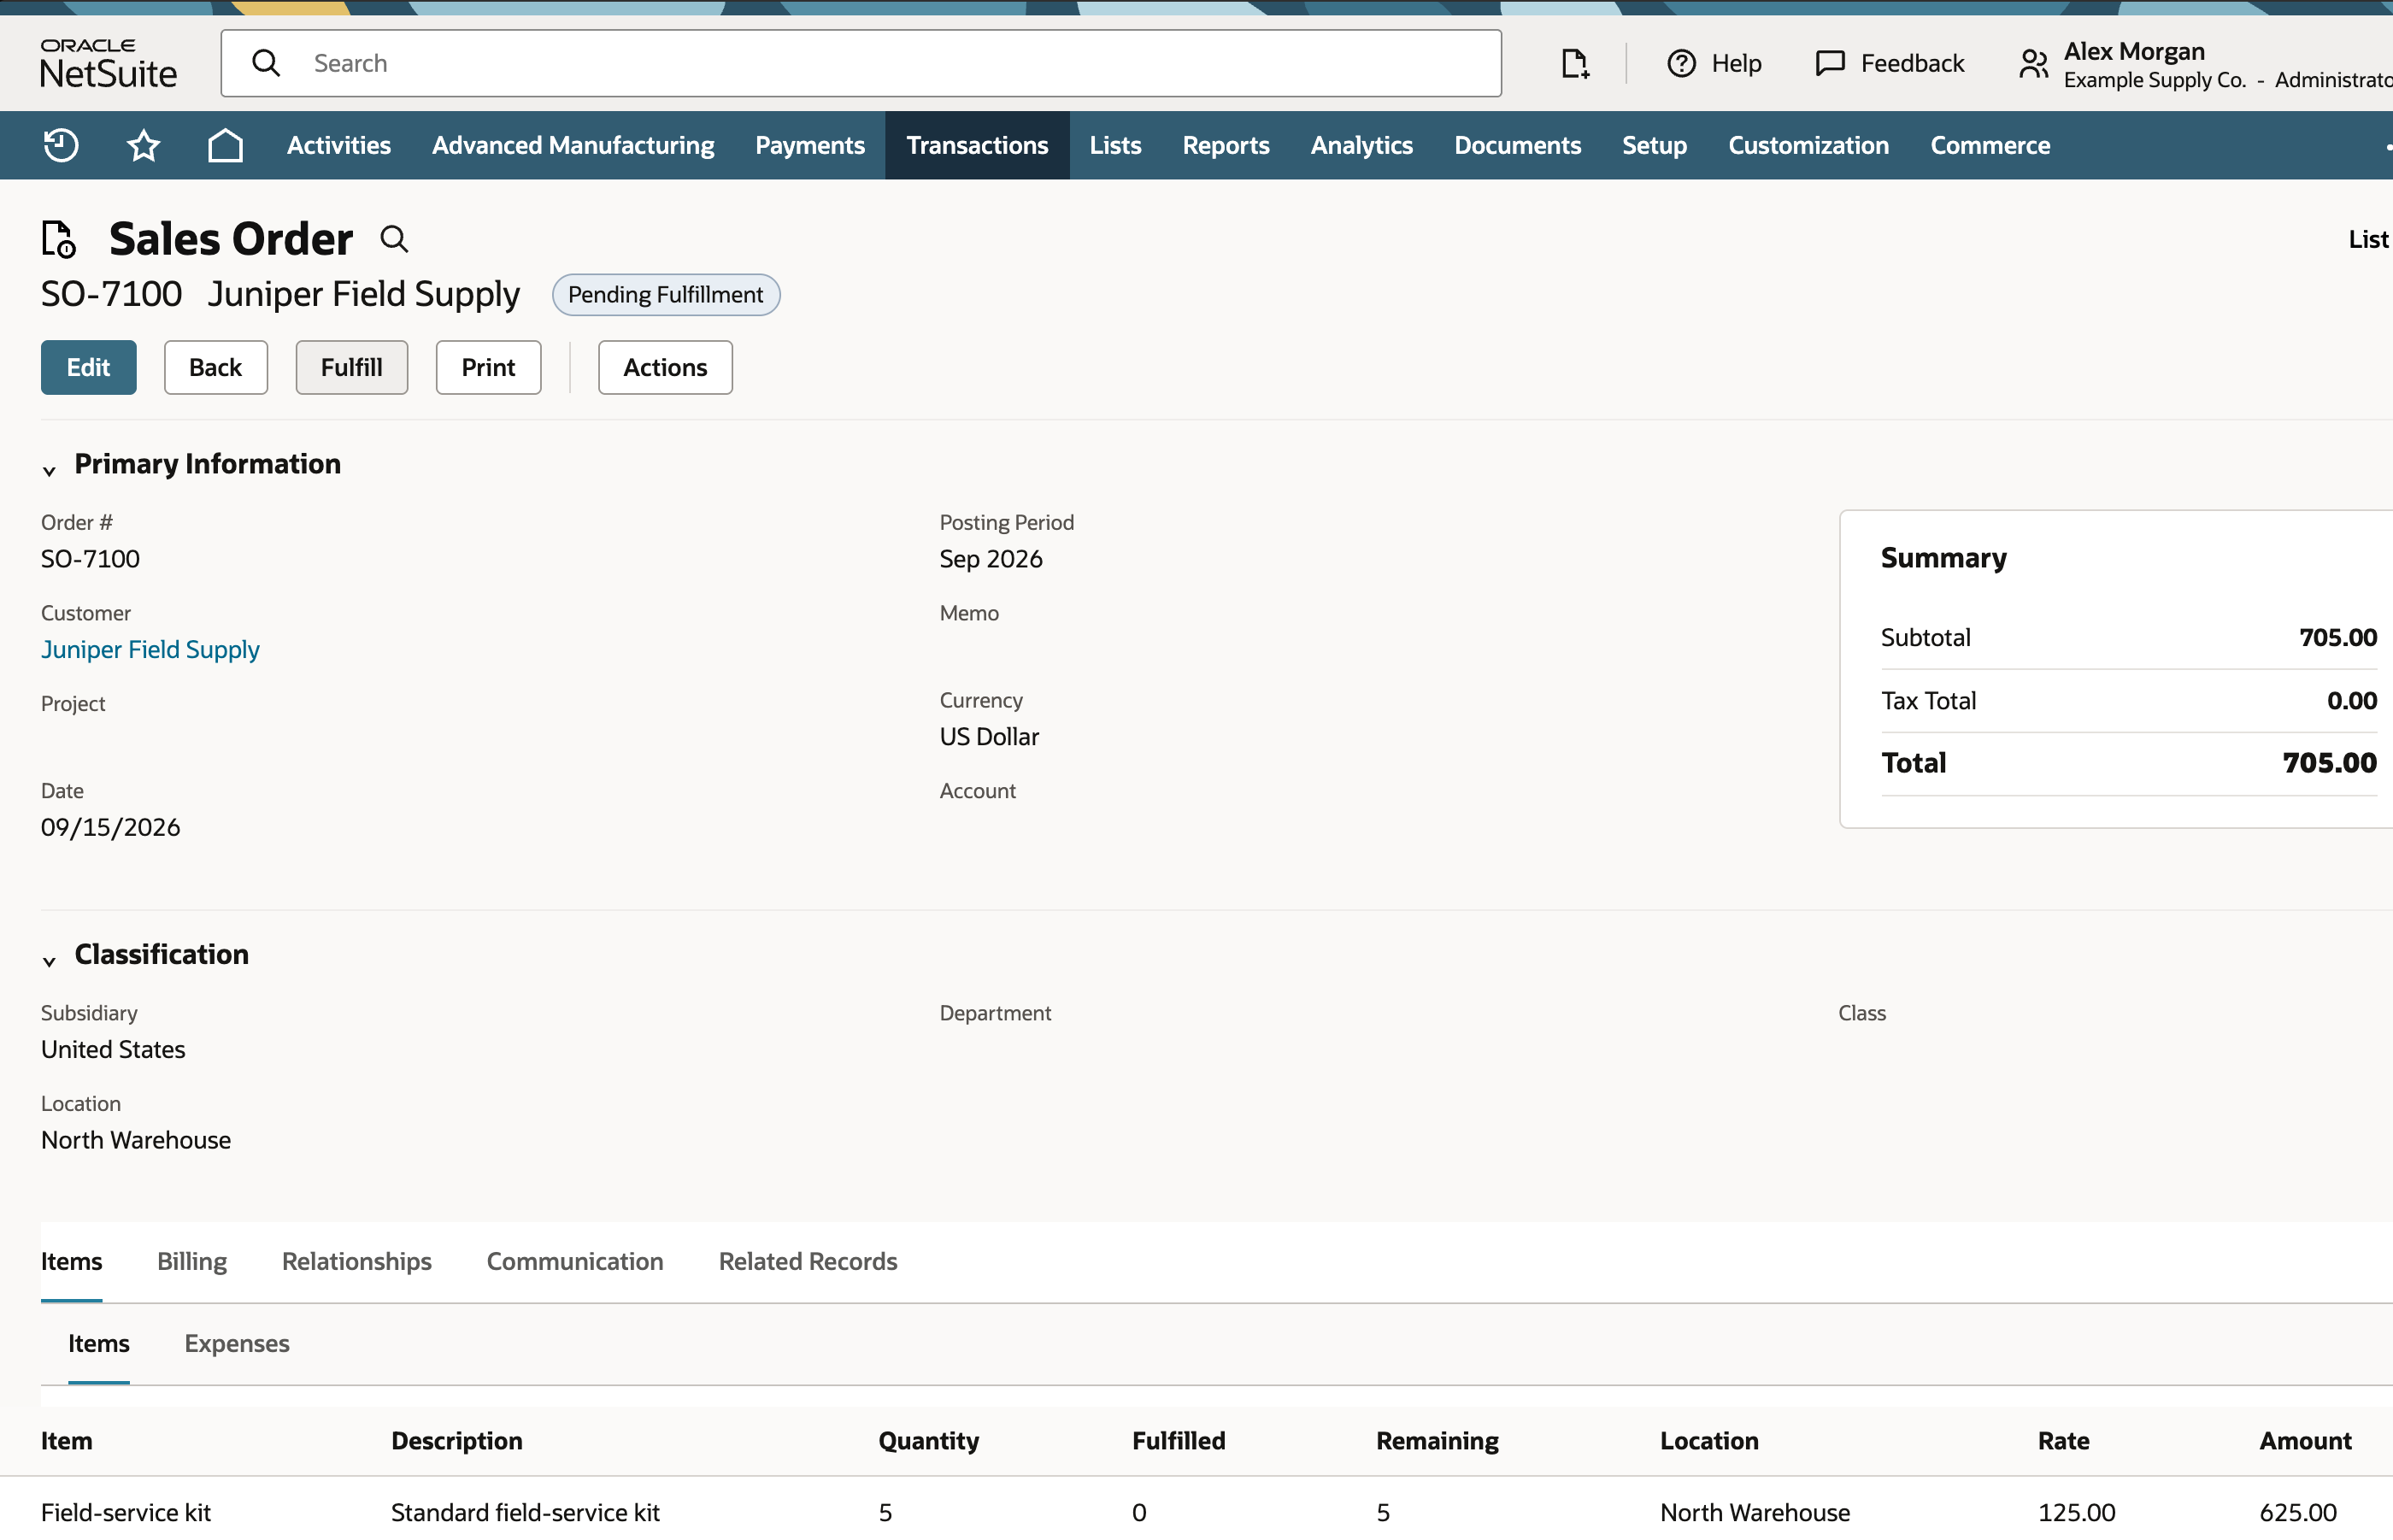Open the Documents menu
Screen dimensions: 2393x1540
[x=1517, y=145]
